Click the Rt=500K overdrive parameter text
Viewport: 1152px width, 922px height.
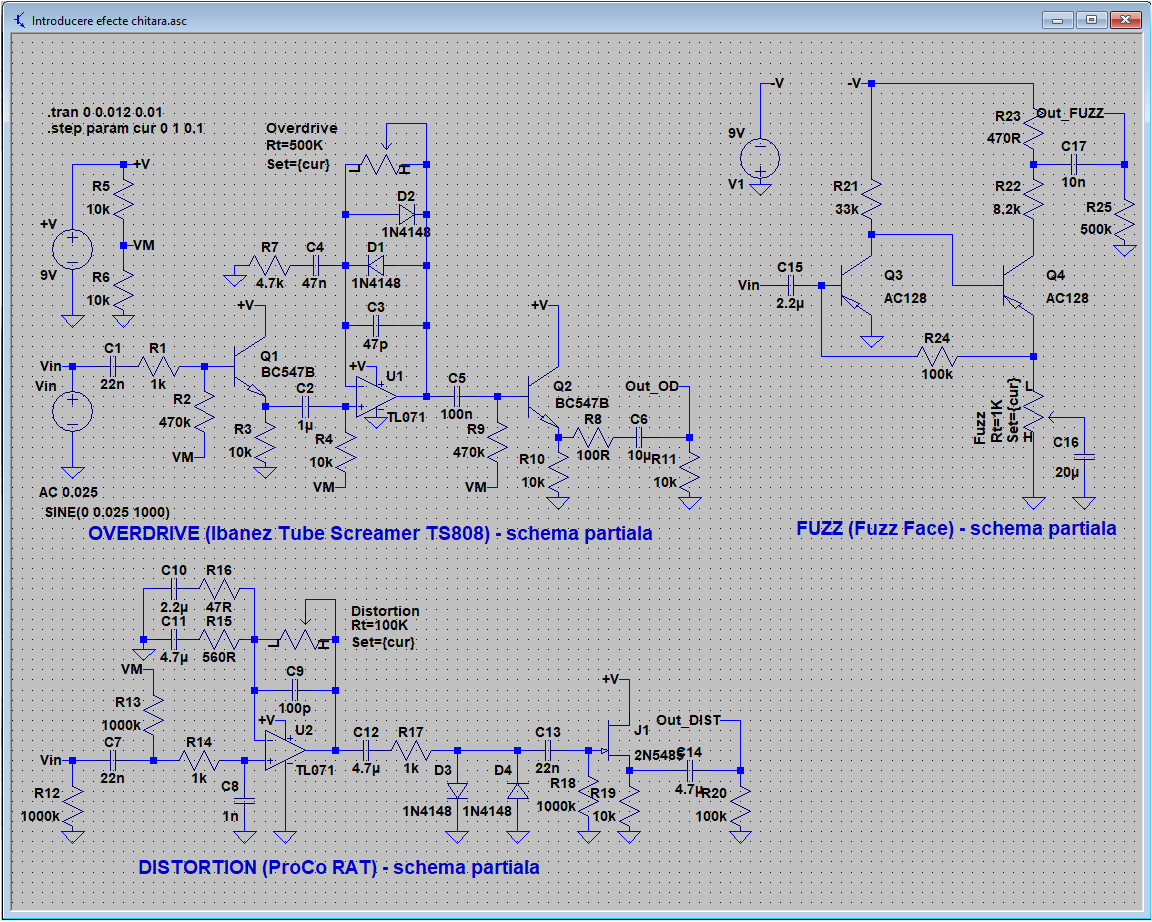[x=295, y=145]
